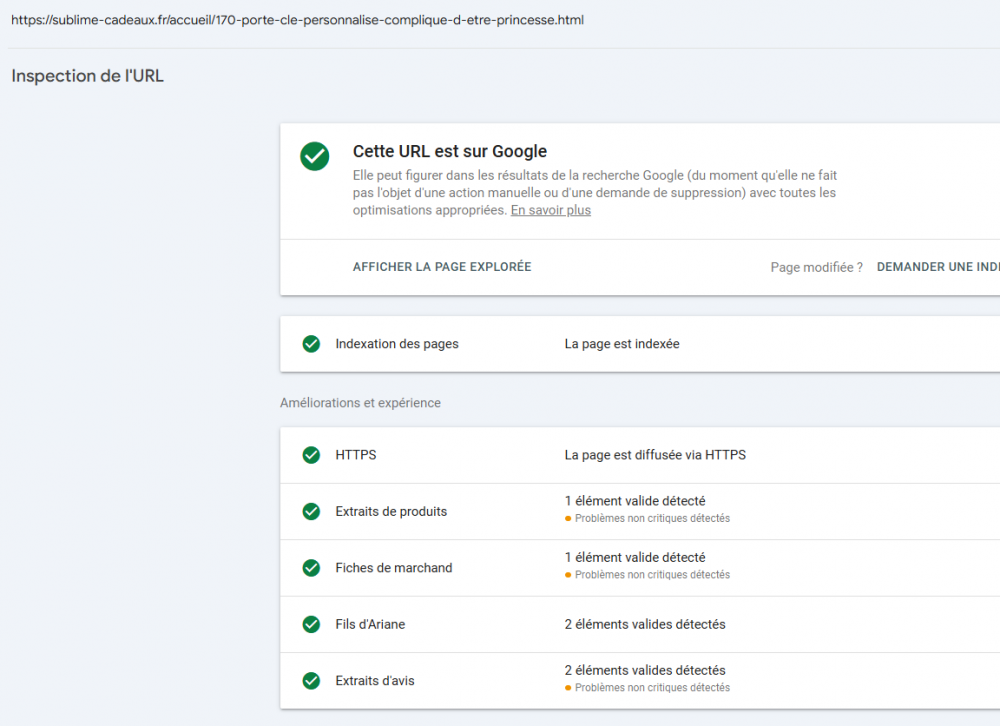Click the green check next to Fils d'Ariane
Viewport: 1000px width, 726px height.
point(311,624)
